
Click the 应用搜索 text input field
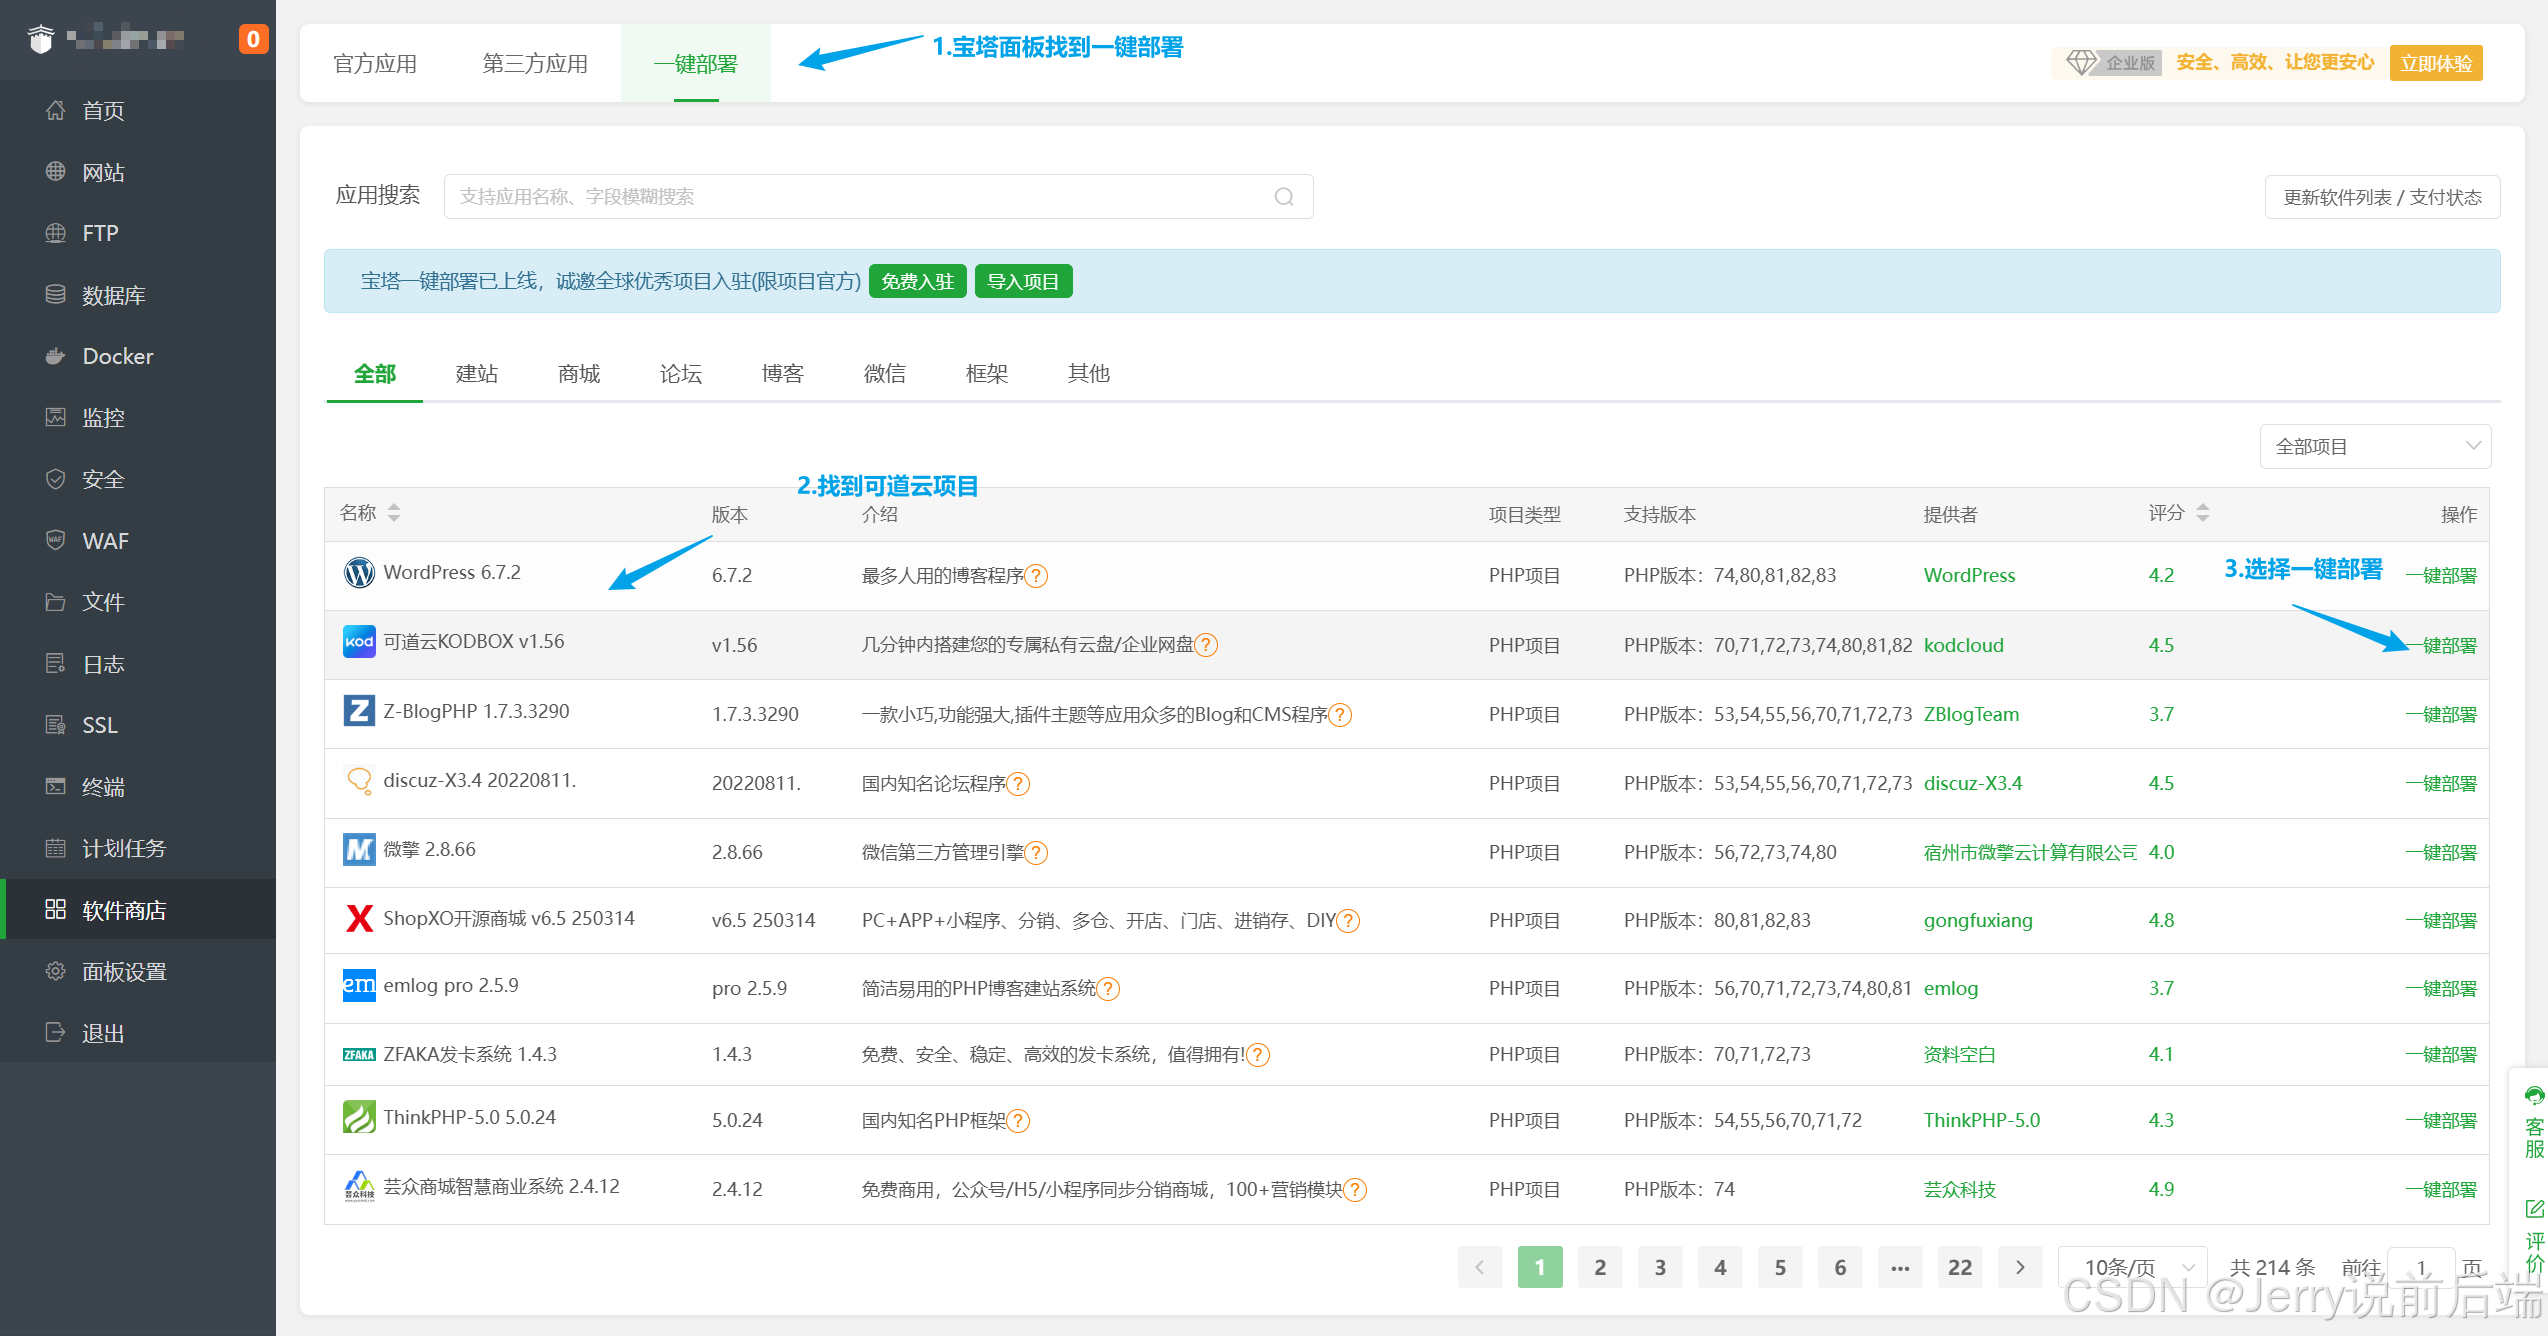tap(860, 197)
